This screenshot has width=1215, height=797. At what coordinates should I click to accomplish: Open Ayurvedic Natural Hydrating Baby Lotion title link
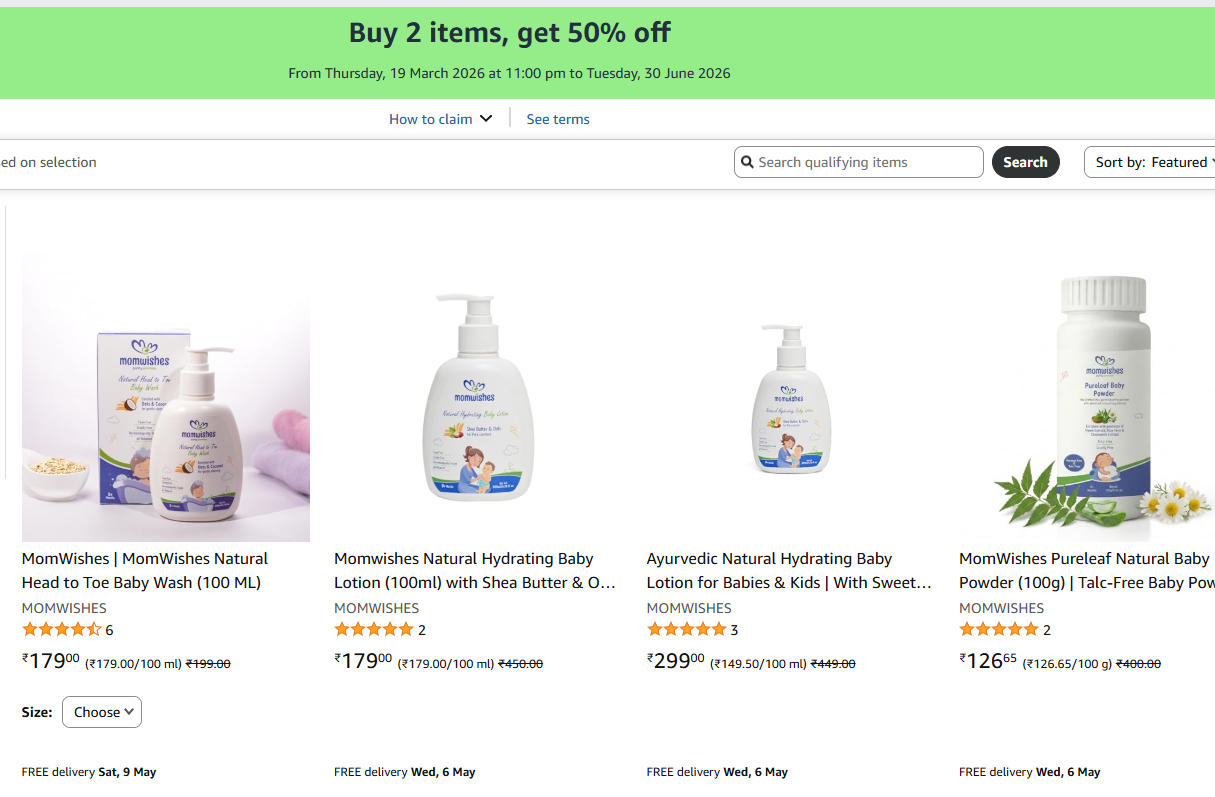click(x=789, y=571)
